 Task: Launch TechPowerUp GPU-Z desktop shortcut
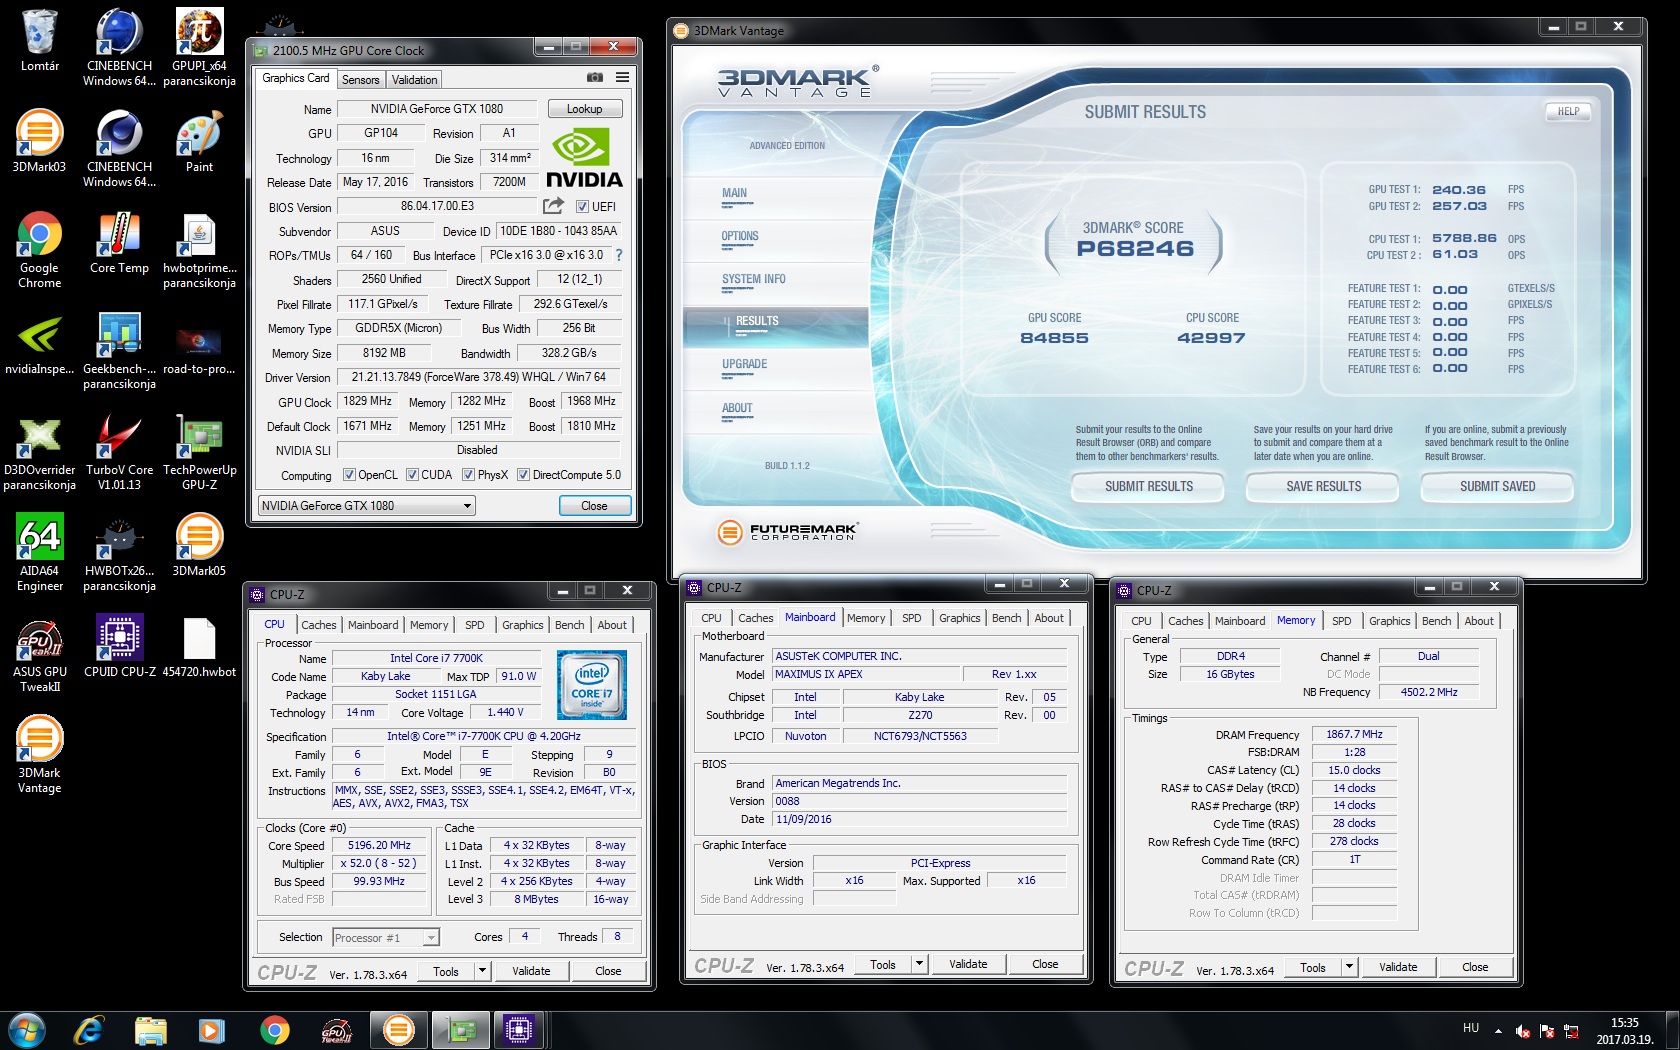[199, 452]
